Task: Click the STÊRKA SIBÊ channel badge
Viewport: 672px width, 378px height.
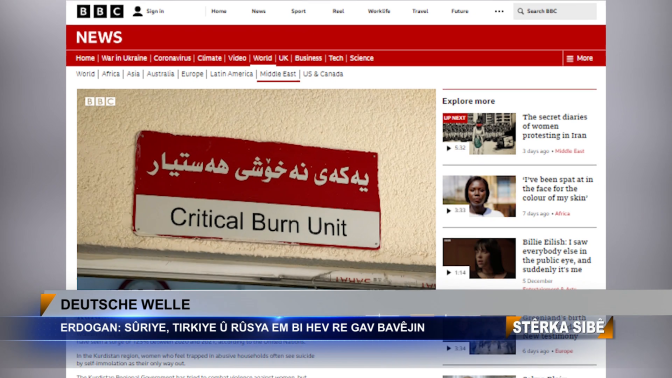Action: click(558, 327)
